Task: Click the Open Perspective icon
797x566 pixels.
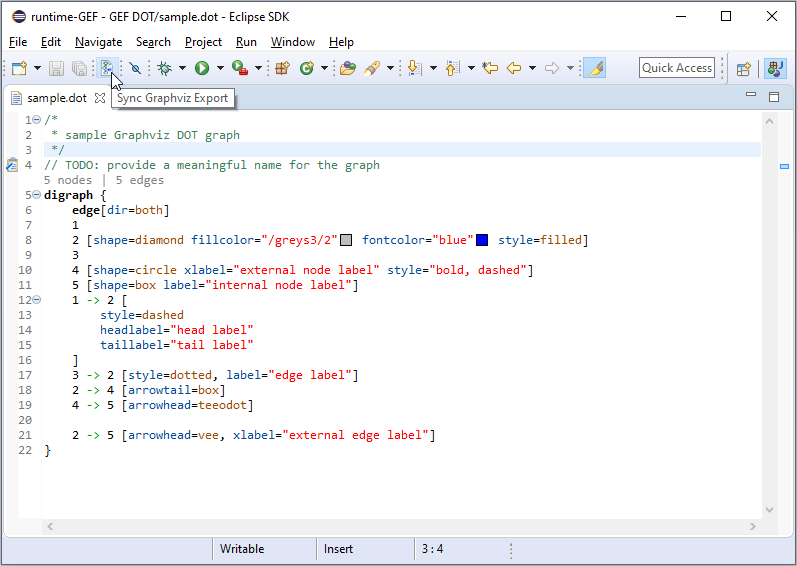Action: tap(743, 68)
